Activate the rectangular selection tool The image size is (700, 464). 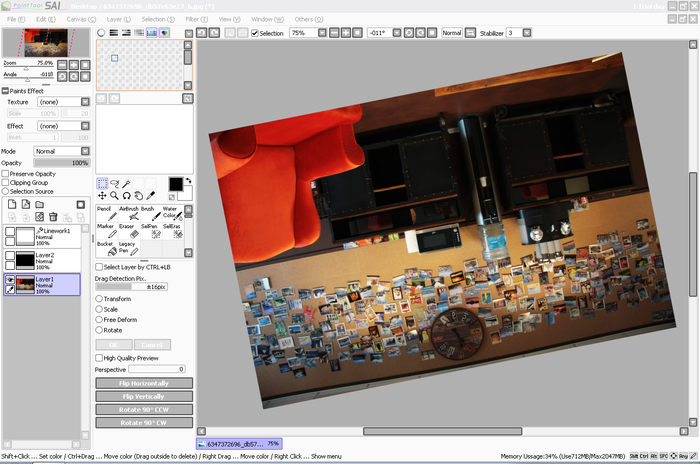[x=102, y=184]
